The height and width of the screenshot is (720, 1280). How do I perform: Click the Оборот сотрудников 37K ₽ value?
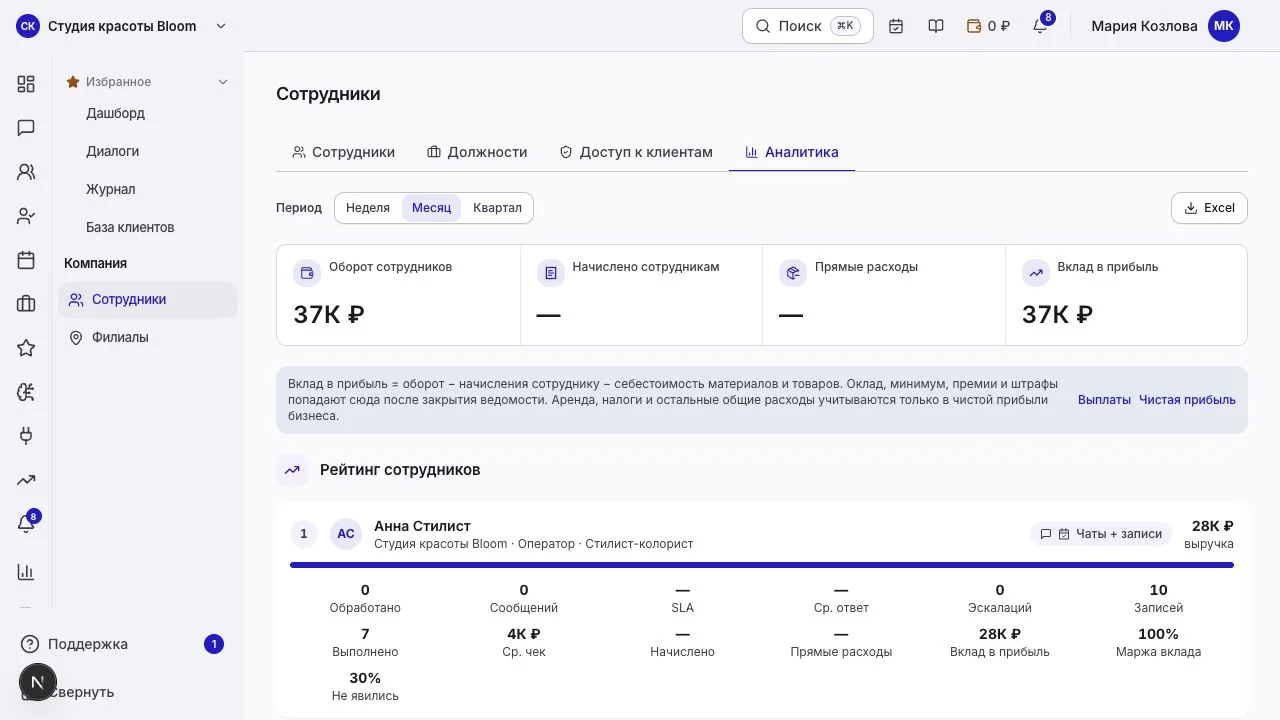click(329, 314)
